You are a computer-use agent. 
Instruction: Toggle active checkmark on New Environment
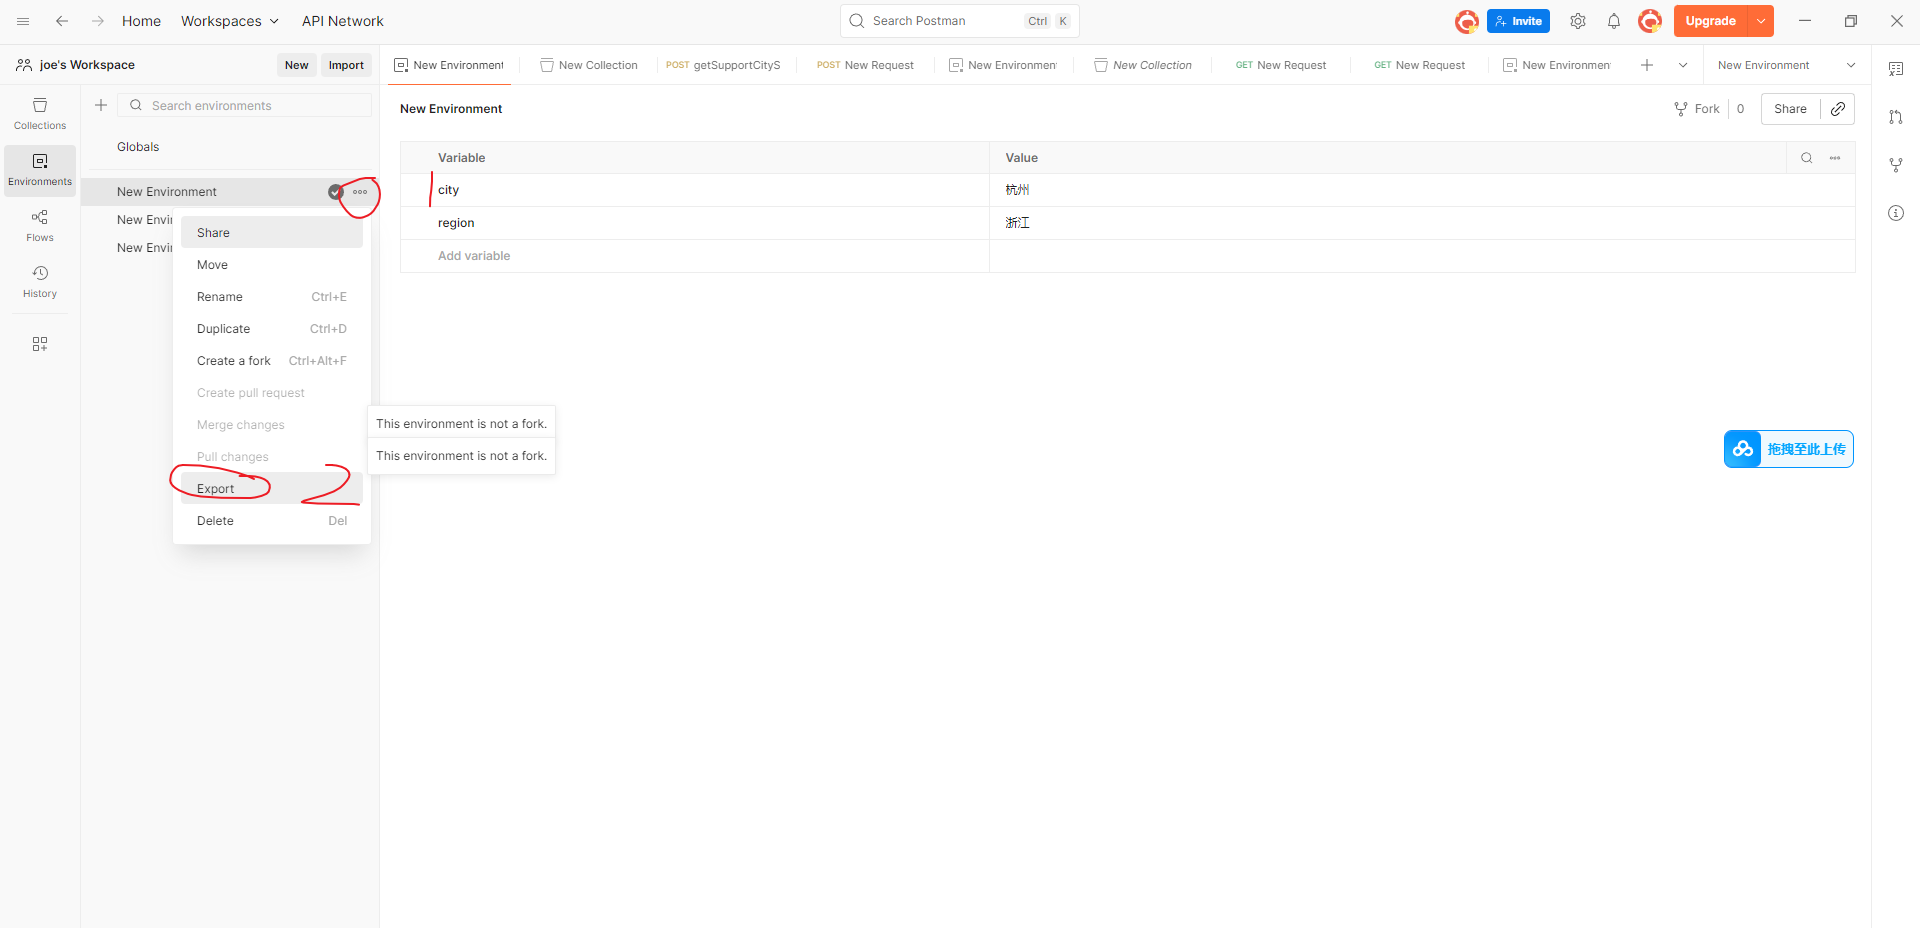coord(336,192)
